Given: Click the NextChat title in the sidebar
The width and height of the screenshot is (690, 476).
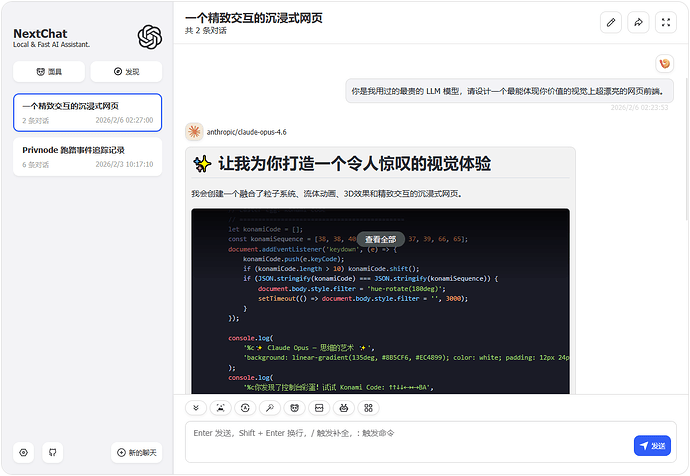Looking at the screenshot, I should [x=40, y=34].
